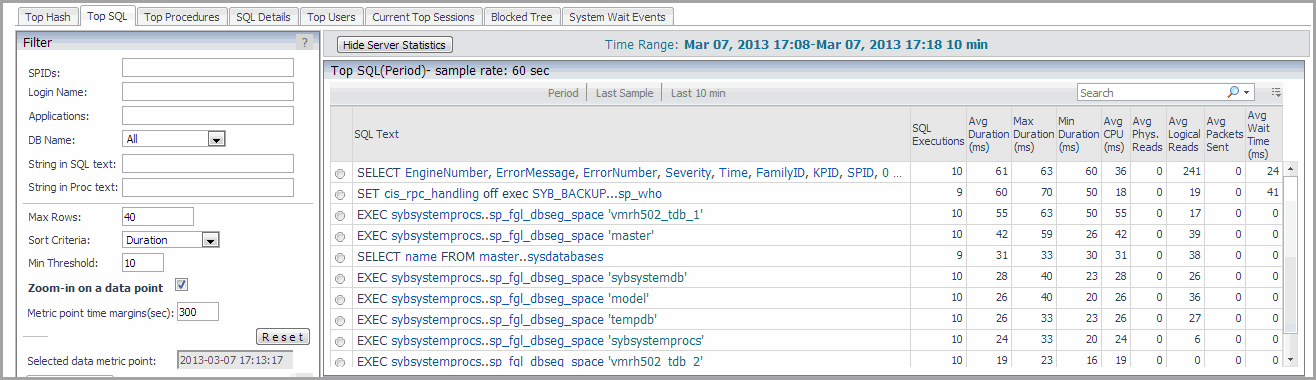Sort by Avg Duration column header
Screen dimensions: 1316x380
[987, 135]
